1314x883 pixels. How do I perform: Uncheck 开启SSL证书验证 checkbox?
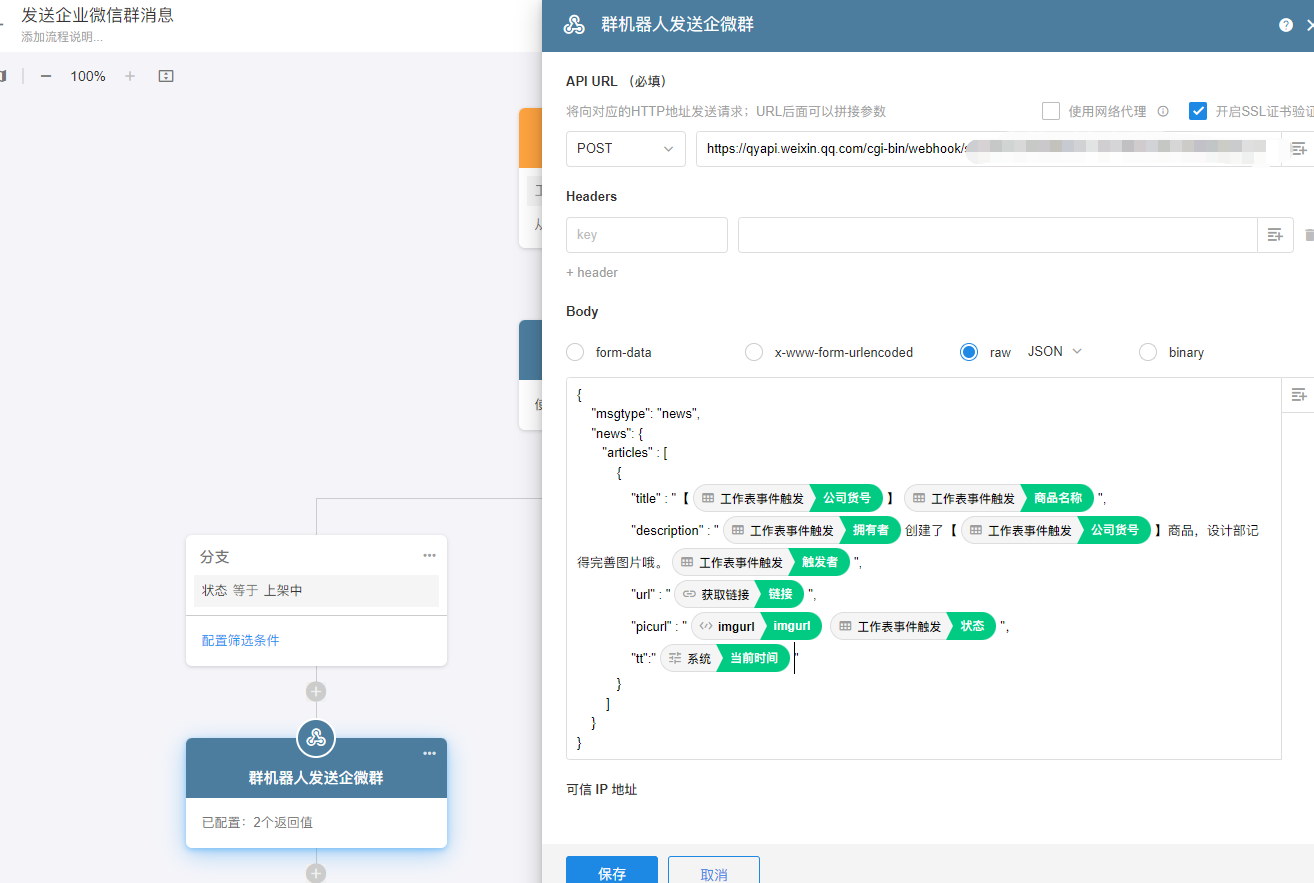click(1197, 111)
